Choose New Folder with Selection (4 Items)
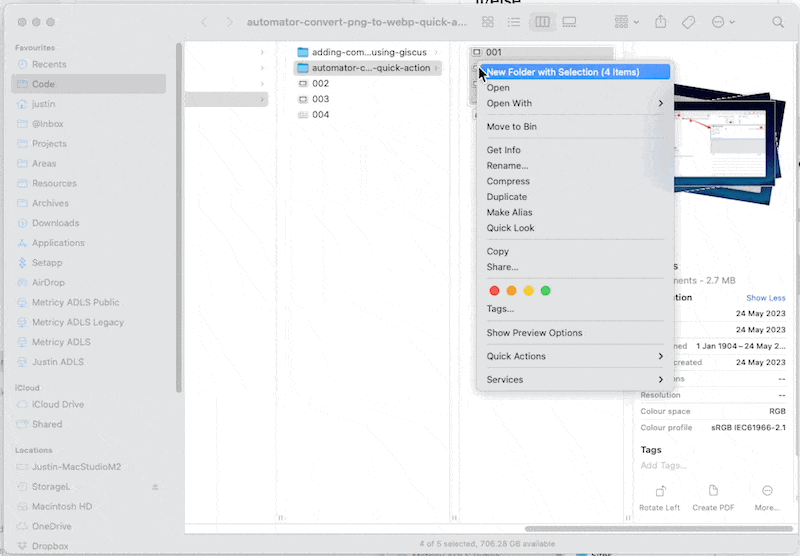This screenshot has height=556, width=800. pos(574,72)
